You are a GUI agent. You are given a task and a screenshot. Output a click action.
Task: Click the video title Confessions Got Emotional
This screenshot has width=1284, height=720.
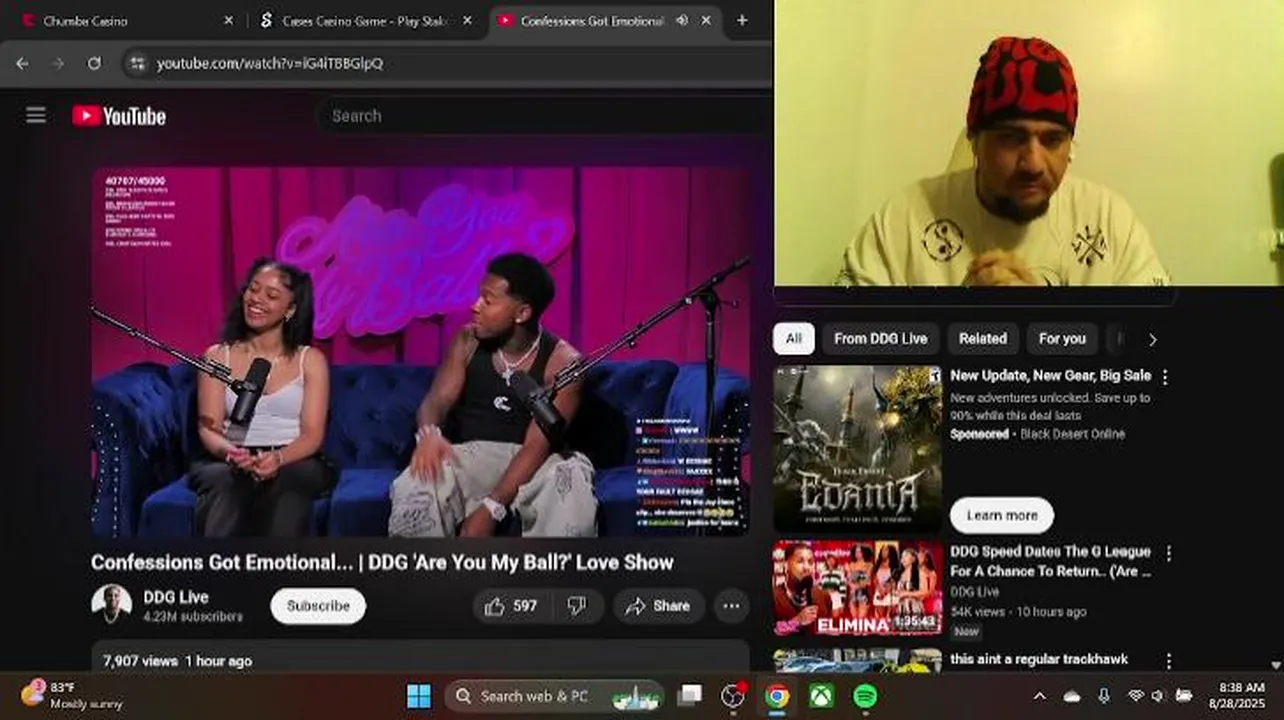click(382, 562)
